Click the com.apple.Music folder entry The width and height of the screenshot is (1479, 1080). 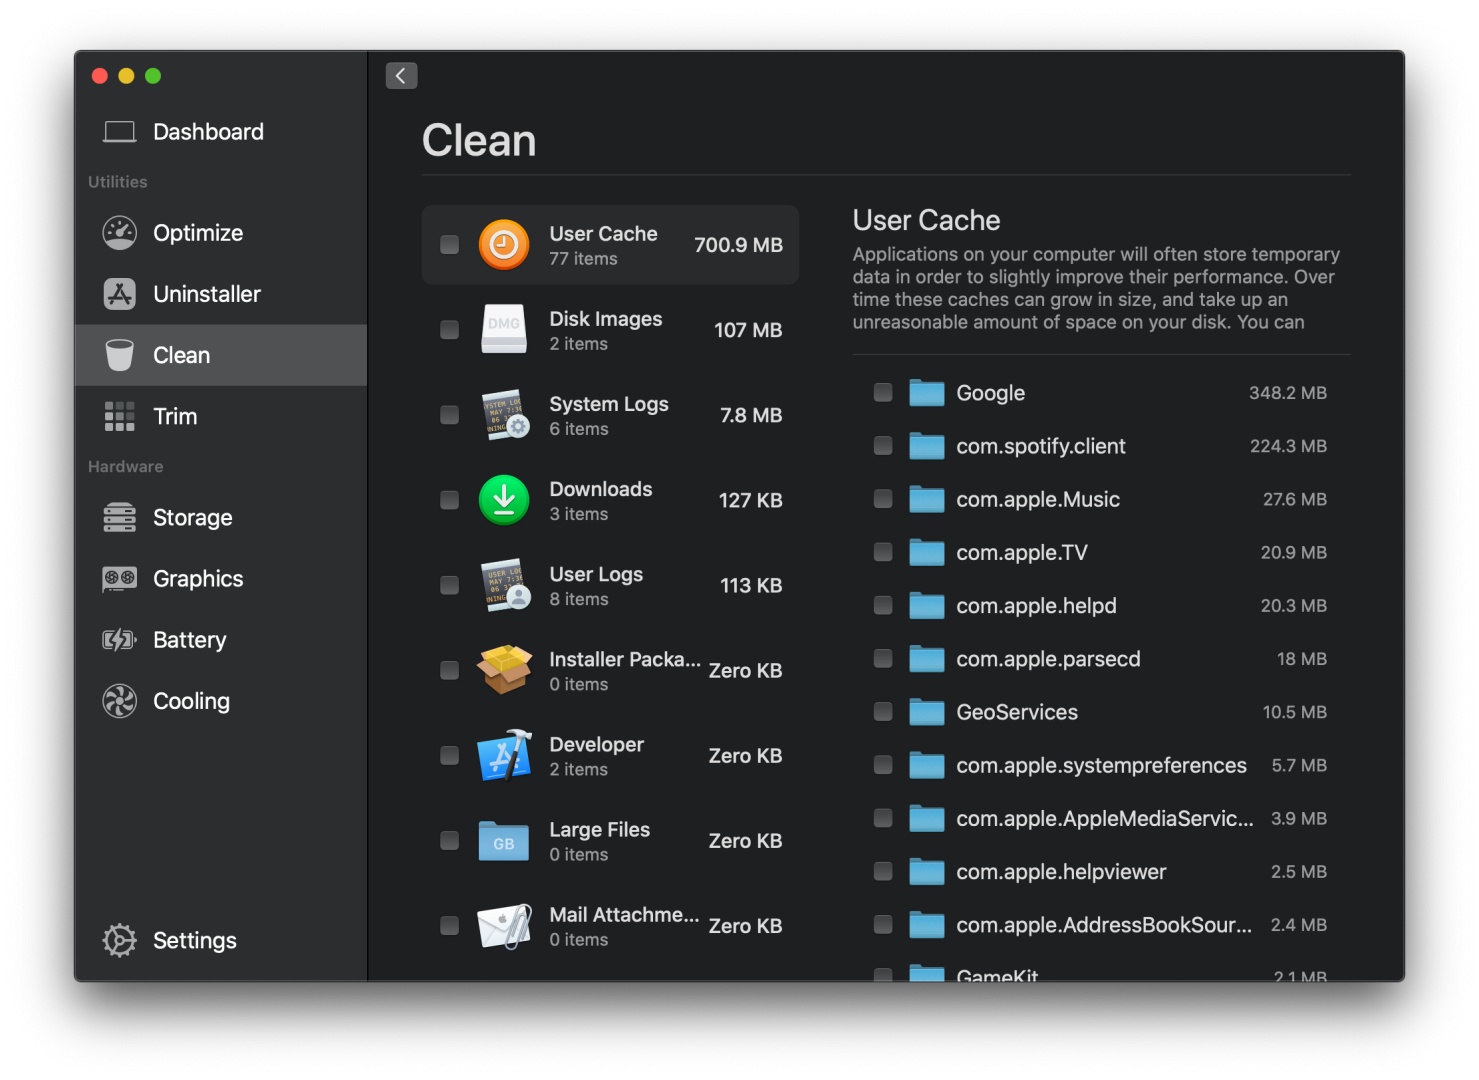pyautogui.click(x=1037, y=500)
